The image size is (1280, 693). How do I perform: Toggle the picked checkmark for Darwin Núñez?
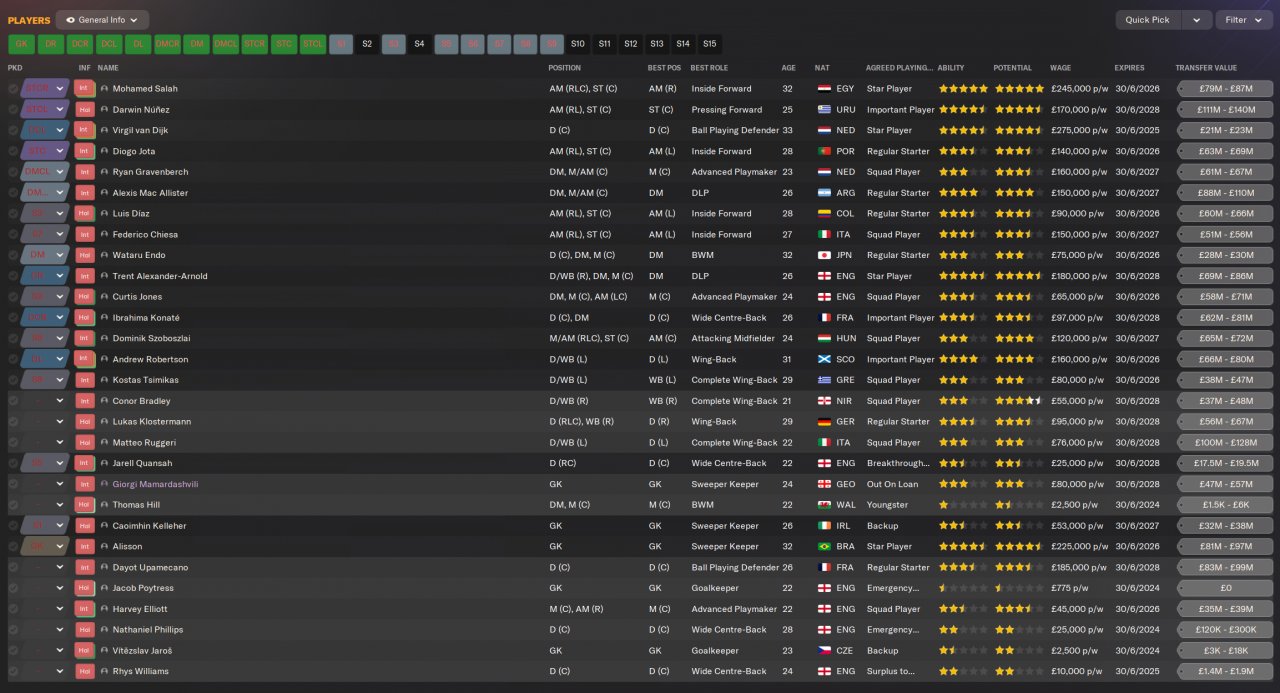(x=13, y=109)
